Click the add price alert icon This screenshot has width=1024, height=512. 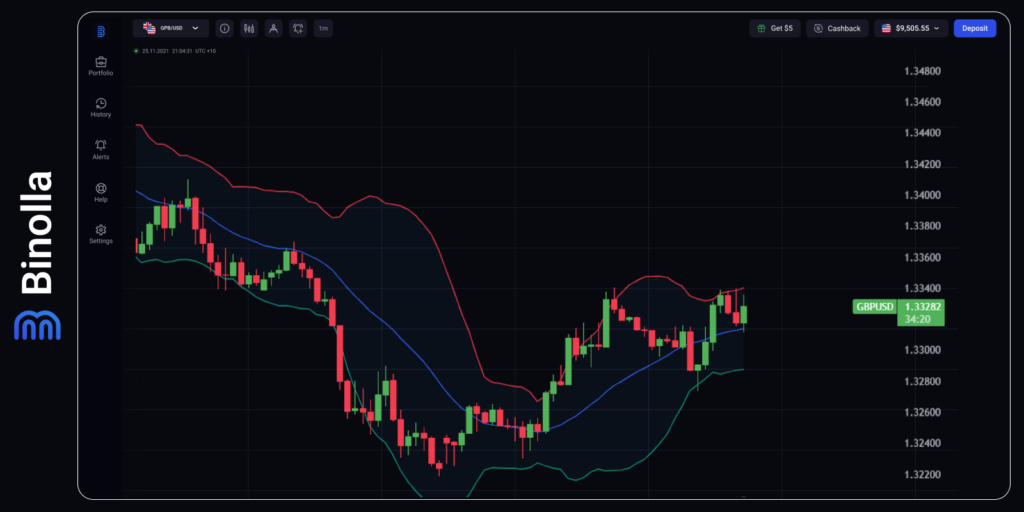point(298,28)
